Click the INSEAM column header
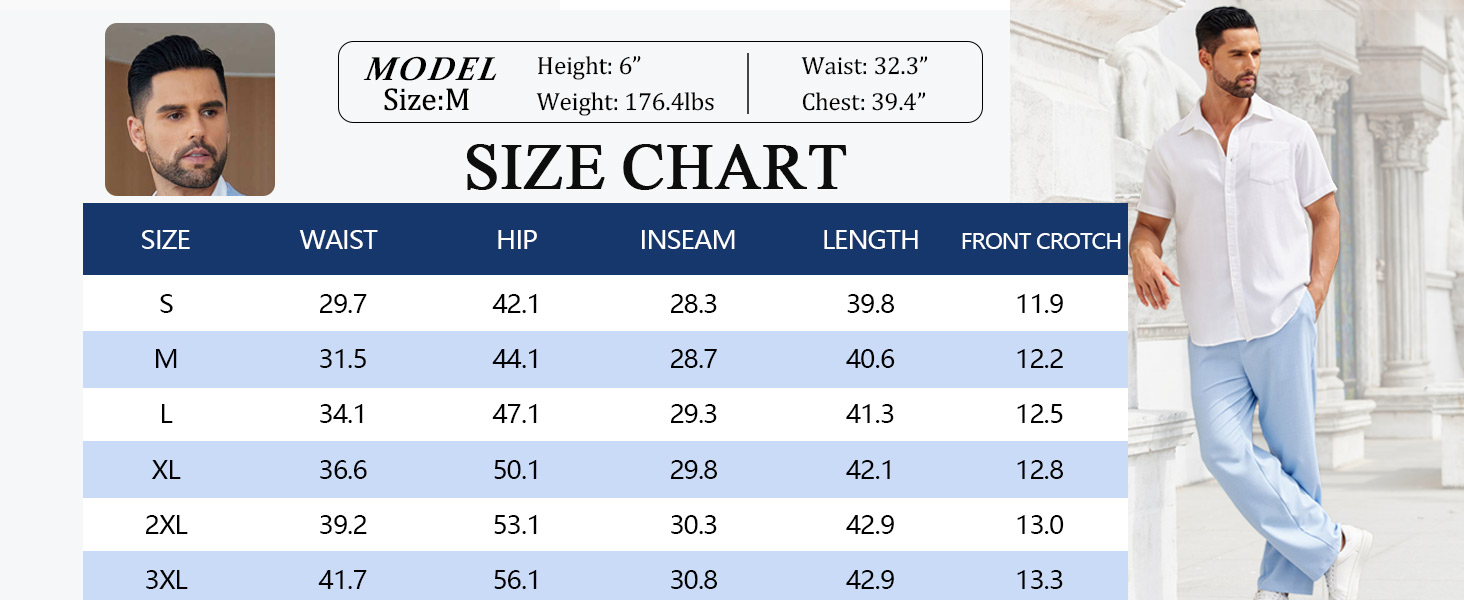 tap(687, 240)
